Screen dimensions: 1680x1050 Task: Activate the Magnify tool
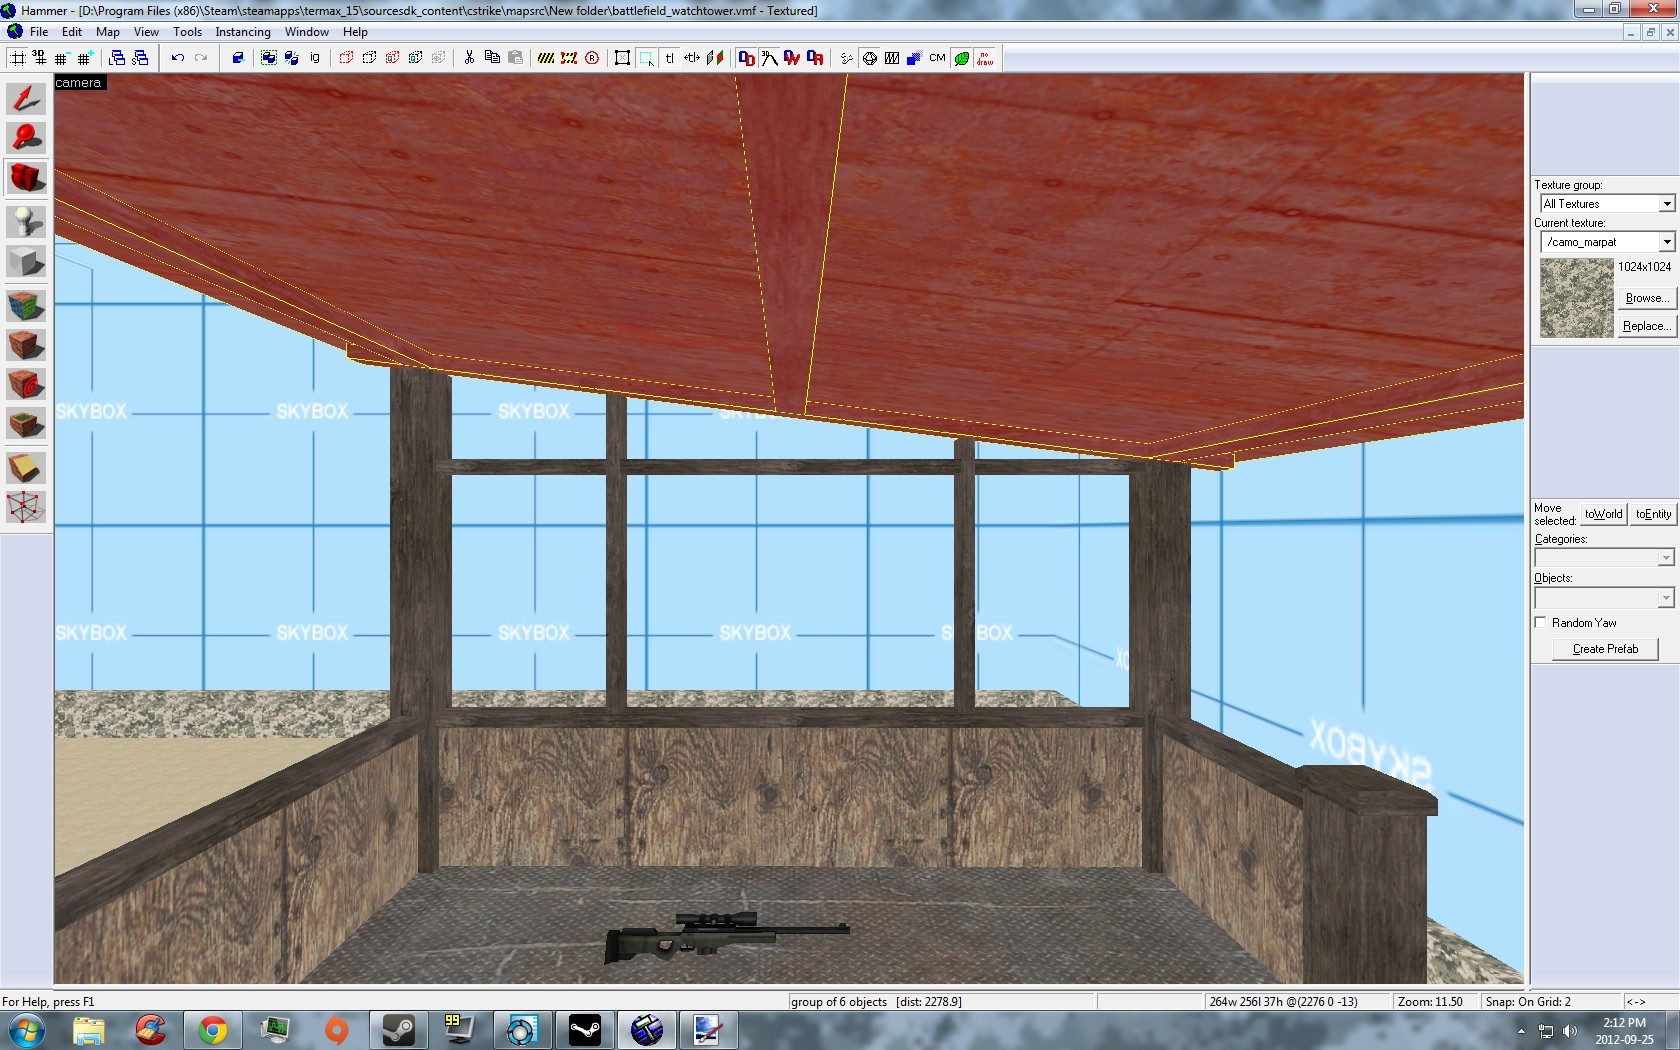click(26, 138)
